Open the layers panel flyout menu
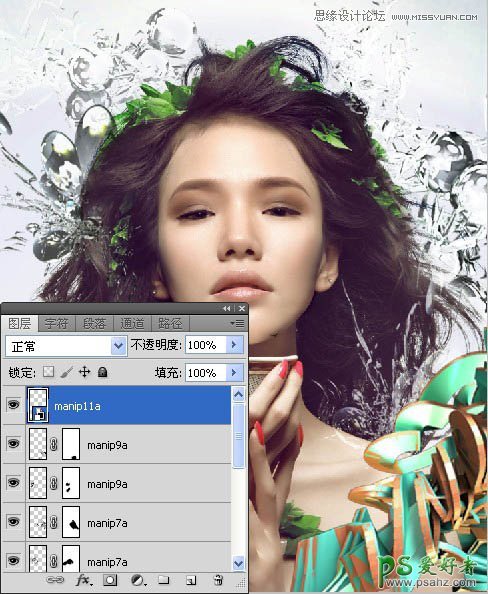The height and width of the screenshot is (594, 488). (238, 324)
